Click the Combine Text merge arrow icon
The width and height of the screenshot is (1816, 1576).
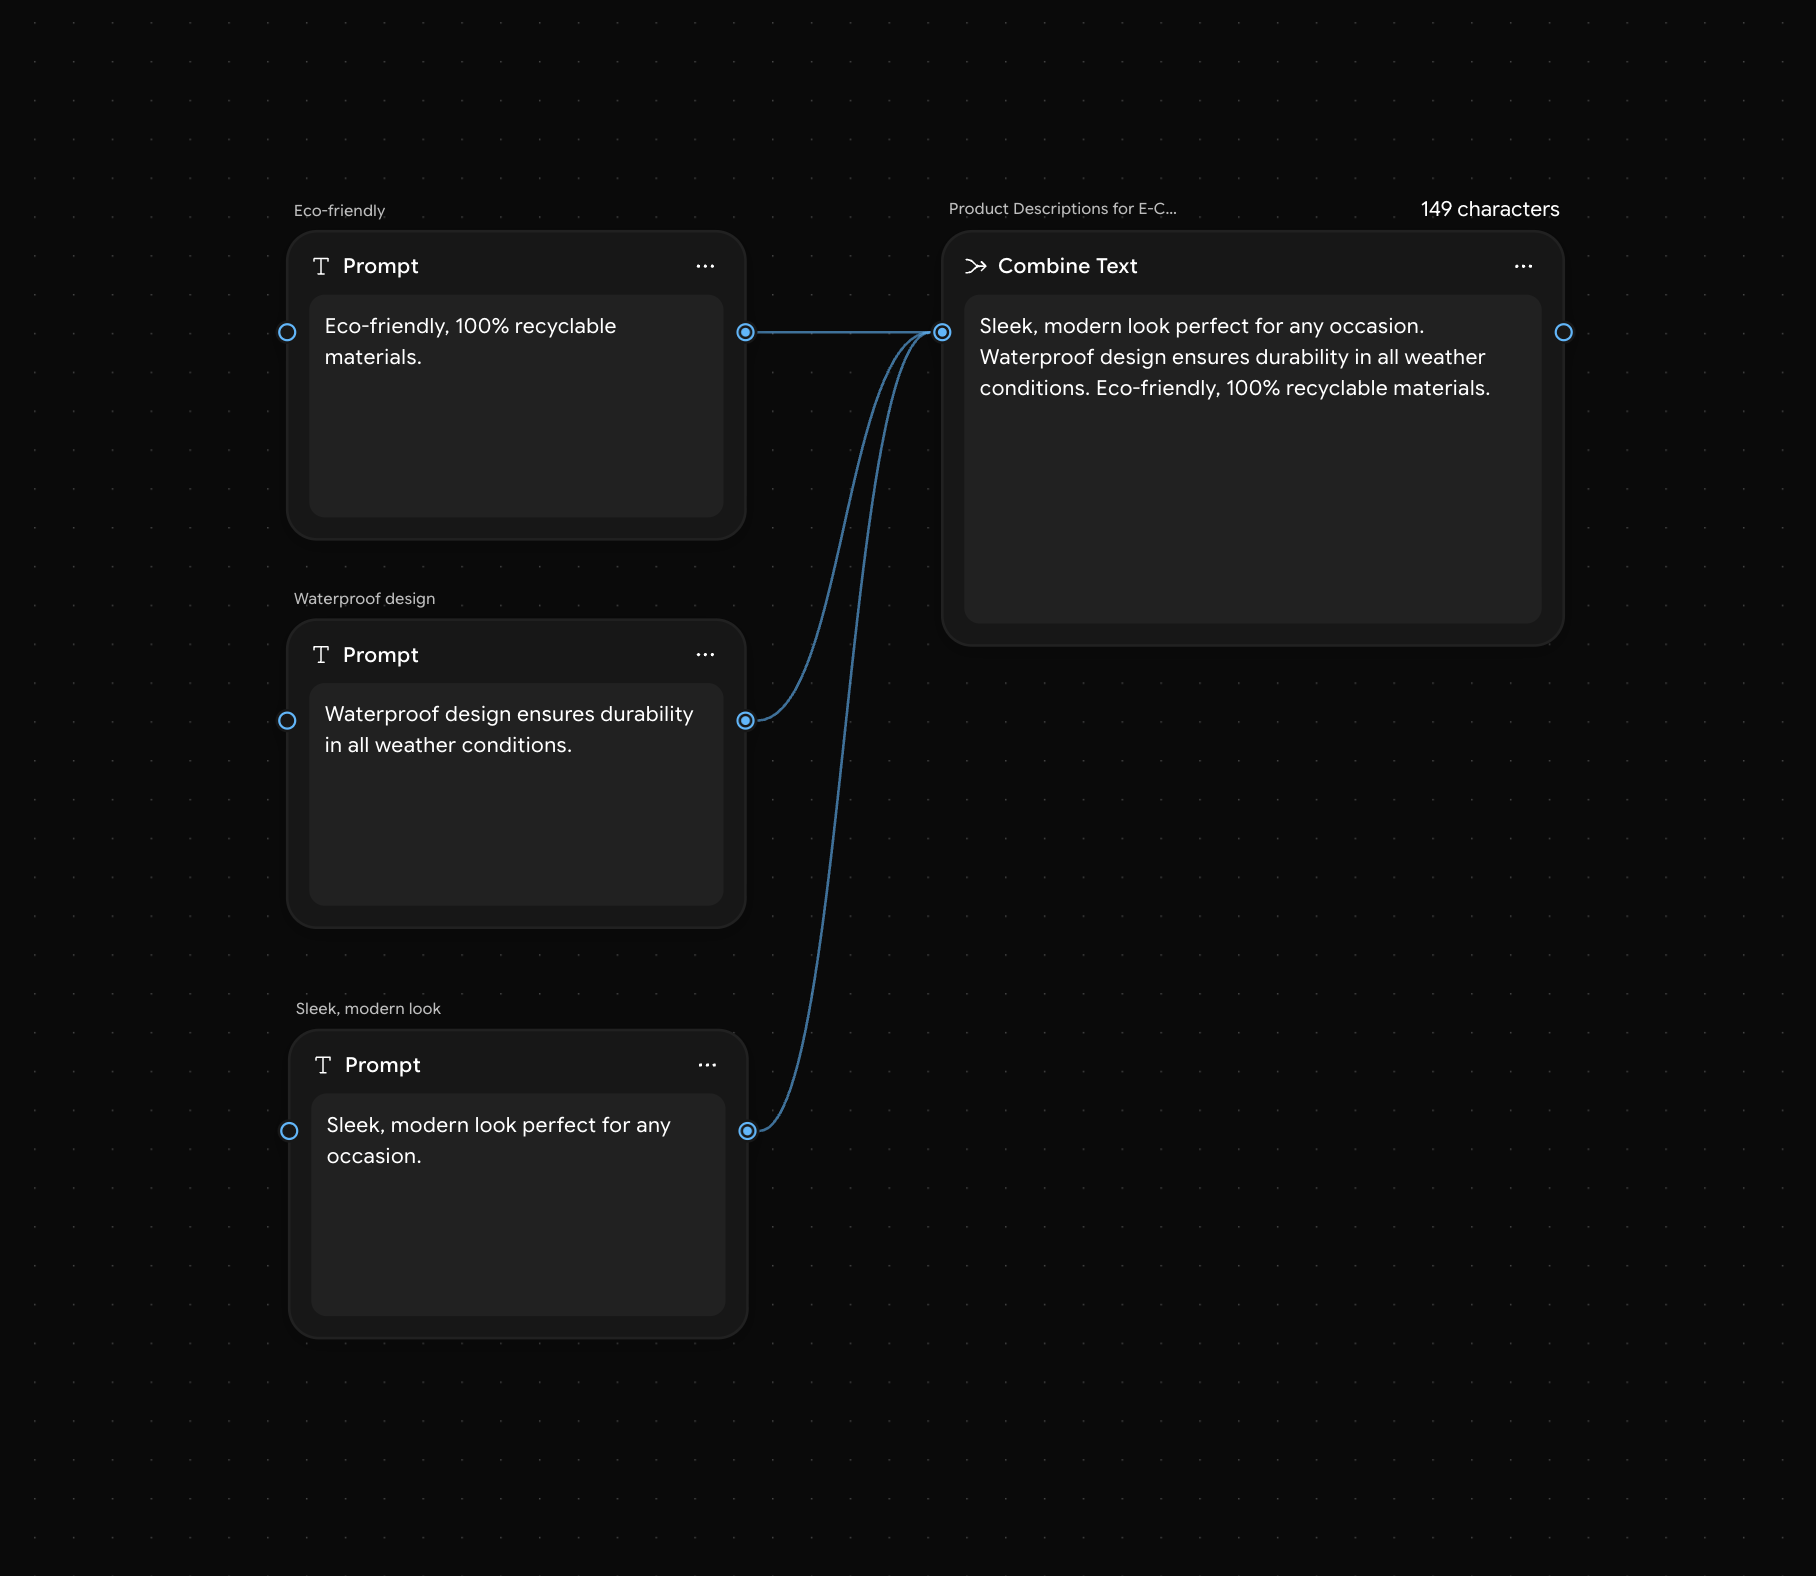click(975, 266)
